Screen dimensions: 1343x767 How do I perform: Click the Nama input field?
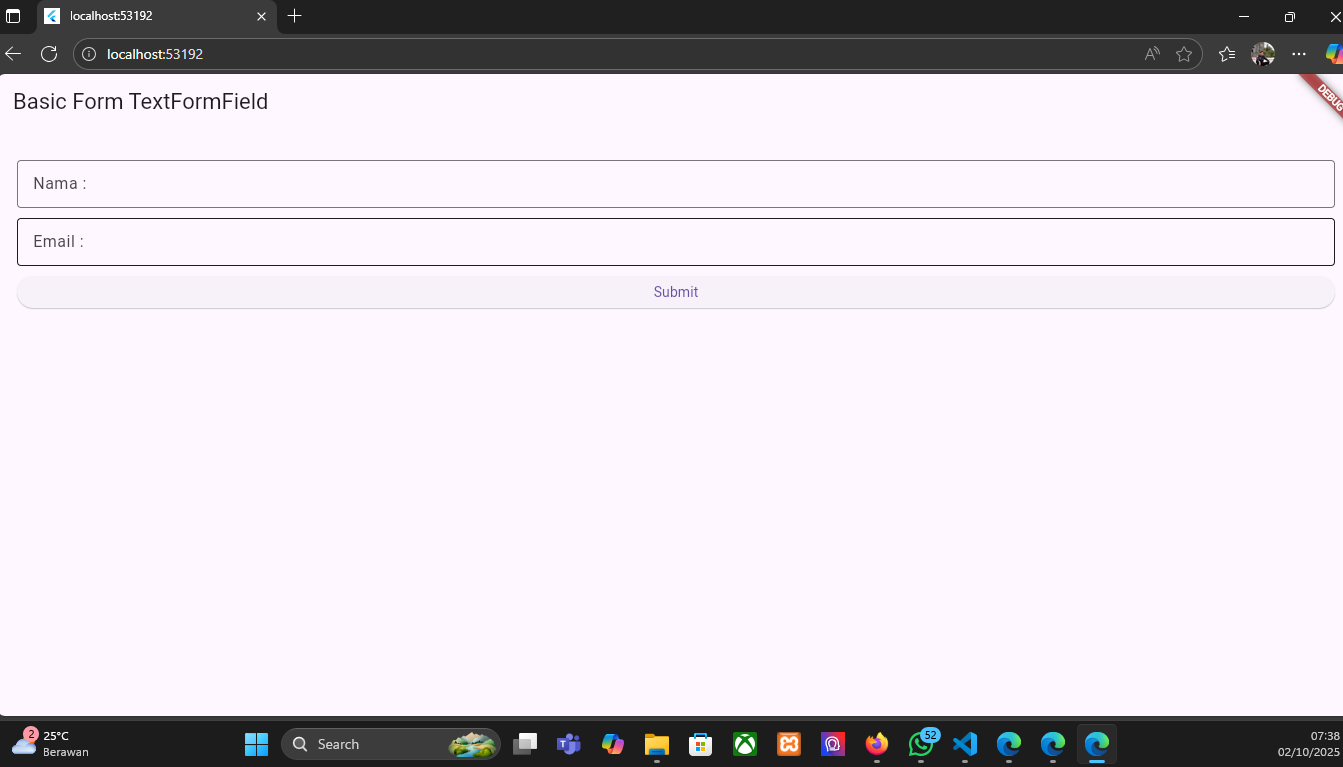tap(675, 183)
